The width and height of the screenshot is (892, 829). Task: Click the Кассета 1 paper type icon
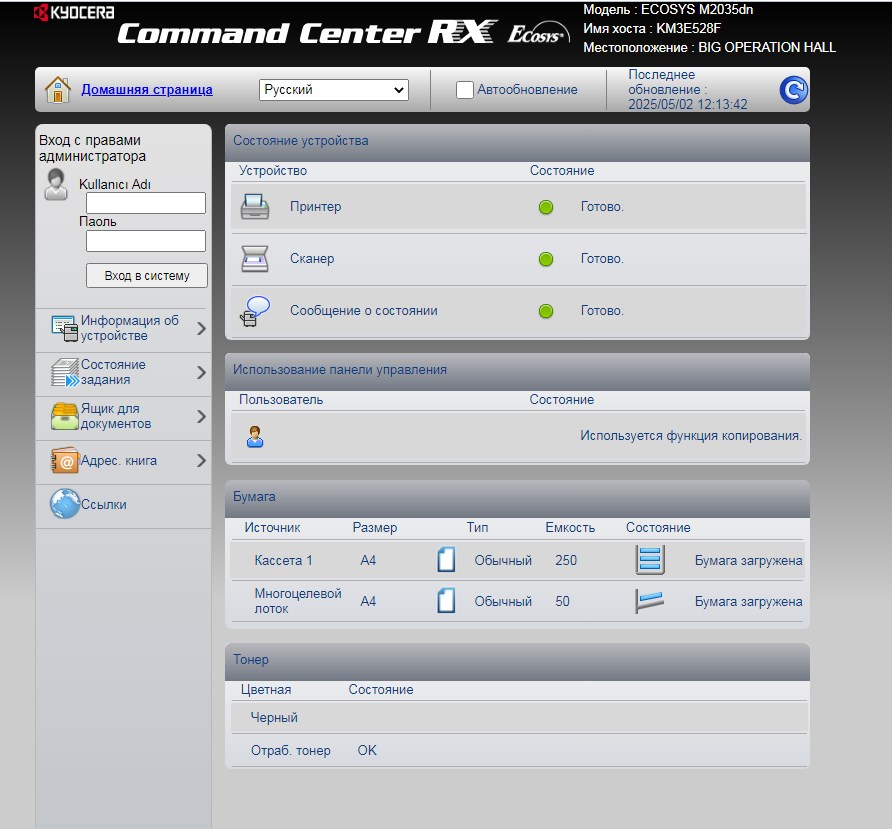tap(446, 559)
